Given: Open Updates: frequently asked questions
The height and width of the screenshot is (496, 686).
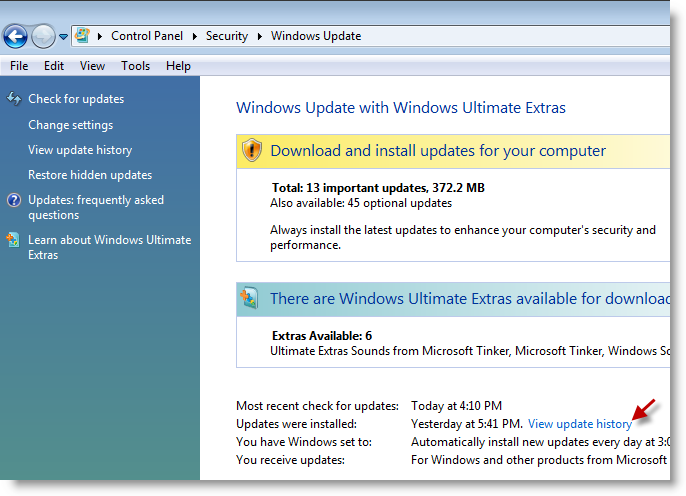Looking at the screenshot, I should coord(96,207).
